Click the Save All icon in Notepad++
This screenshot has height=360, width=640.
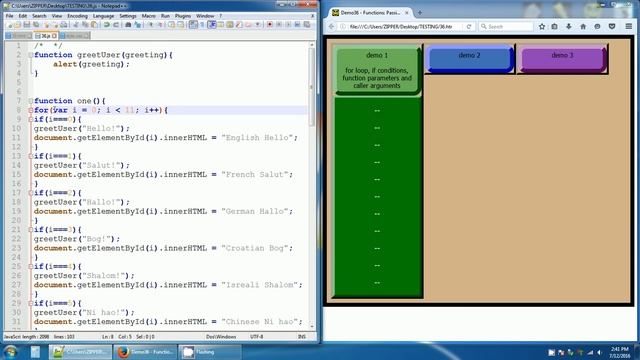click(x=36, y=25)
